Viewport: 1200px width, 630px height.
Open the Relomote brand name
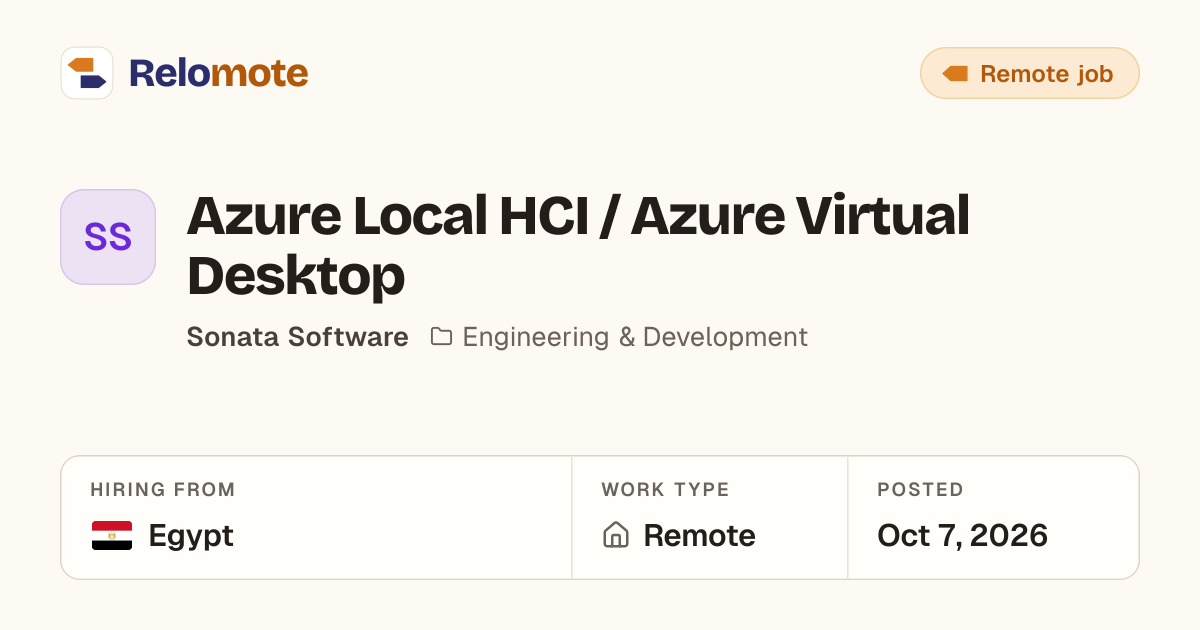click(x=218, y=73)
